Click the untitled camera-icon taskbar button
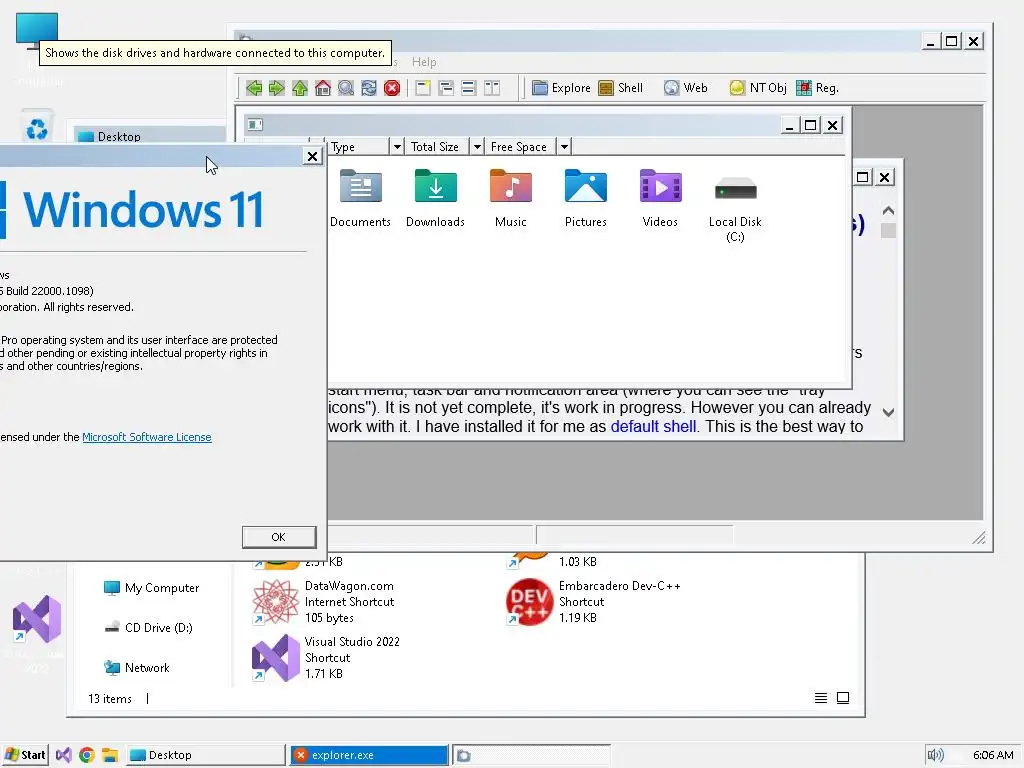This screenshot has height=768, width=1024. (531, 755)
